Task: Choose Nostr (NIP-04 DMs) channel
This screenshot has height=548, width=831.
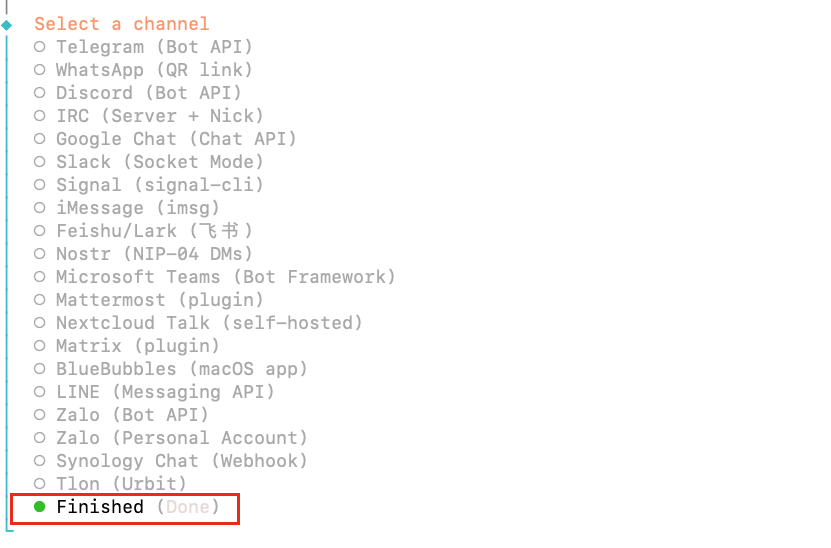Action: click(x=154, y=254)
